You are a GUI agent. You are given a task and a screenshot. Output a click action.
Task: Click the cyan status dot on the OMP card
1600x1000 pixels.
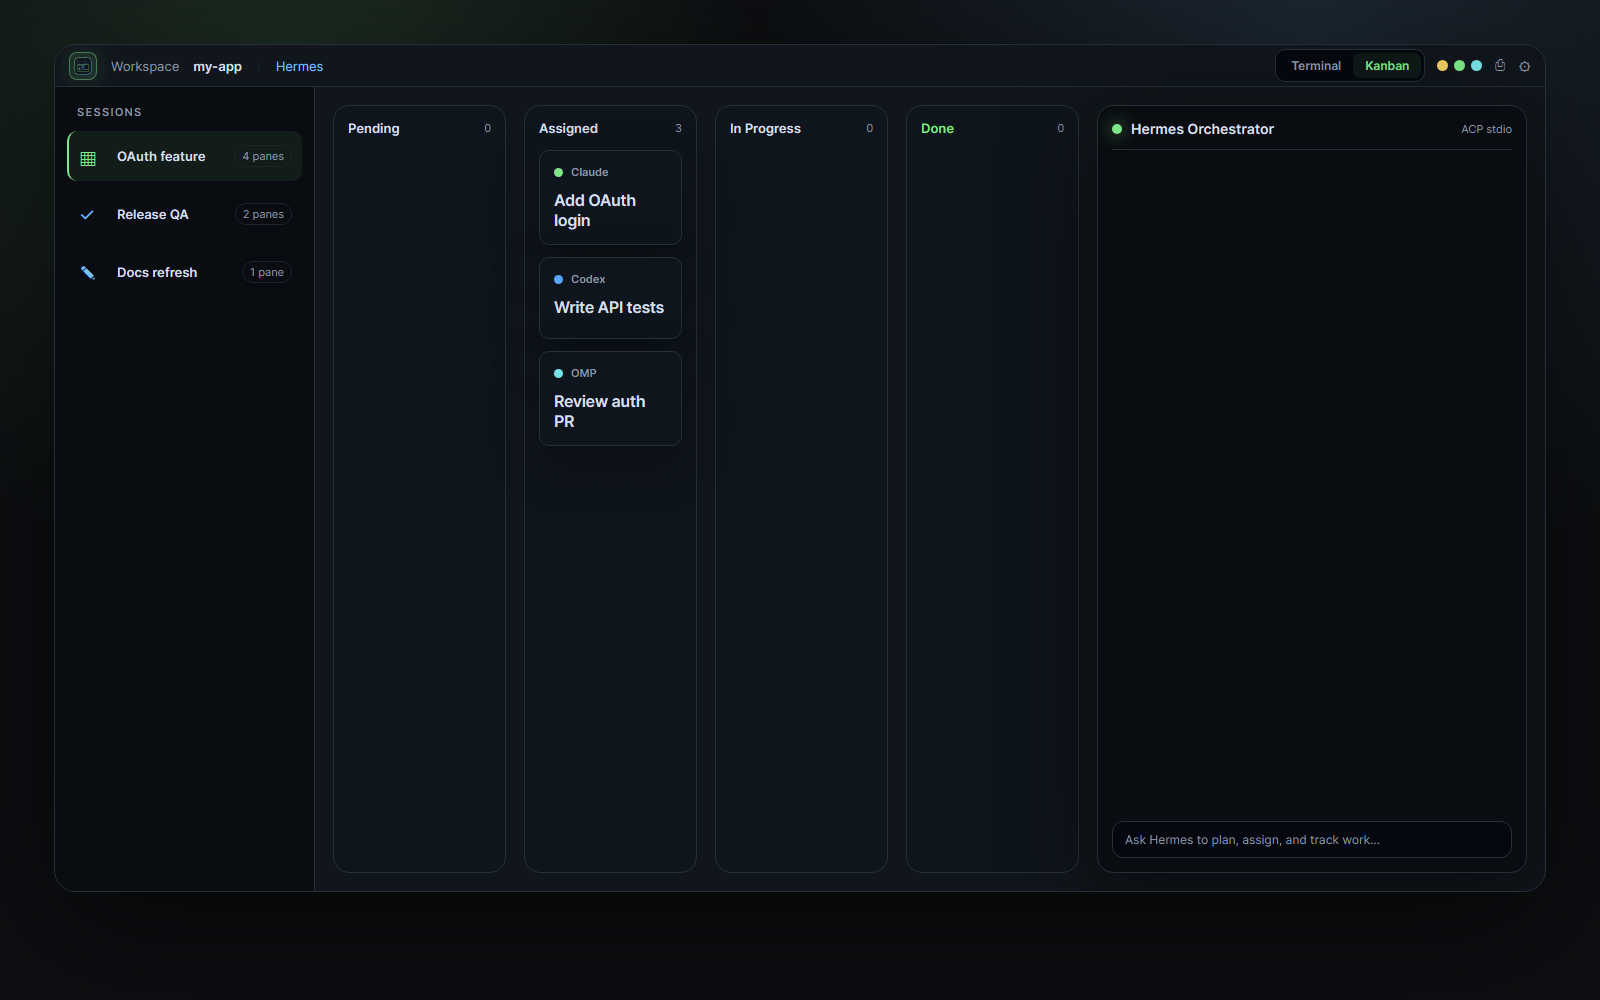[559, 374]
